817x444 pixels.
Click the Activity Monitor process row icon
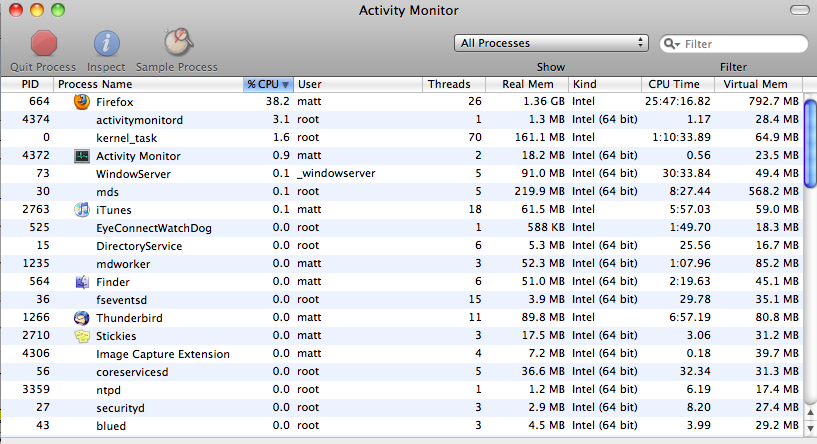point(82,156)
